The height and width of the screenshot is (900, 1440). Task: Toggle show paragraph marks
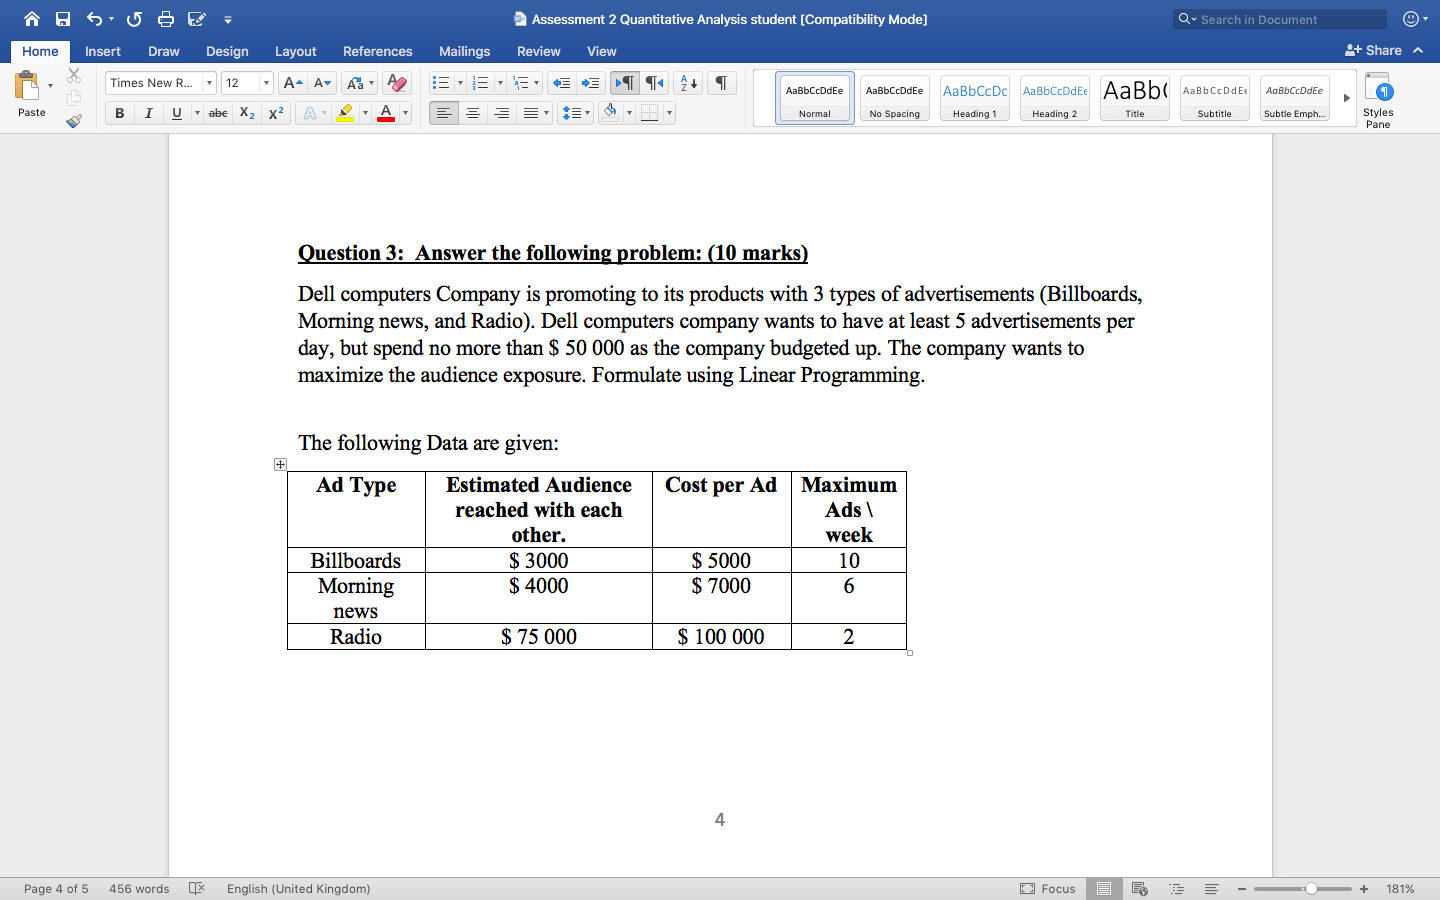tap(720, 83)
